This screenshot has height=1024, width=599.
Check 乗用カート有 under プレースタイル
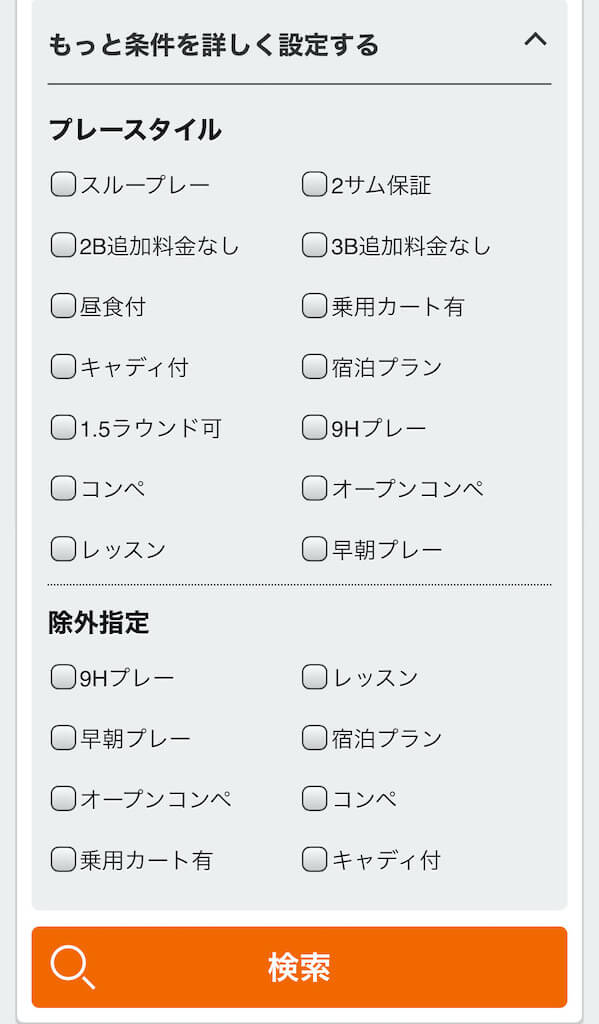314,306
